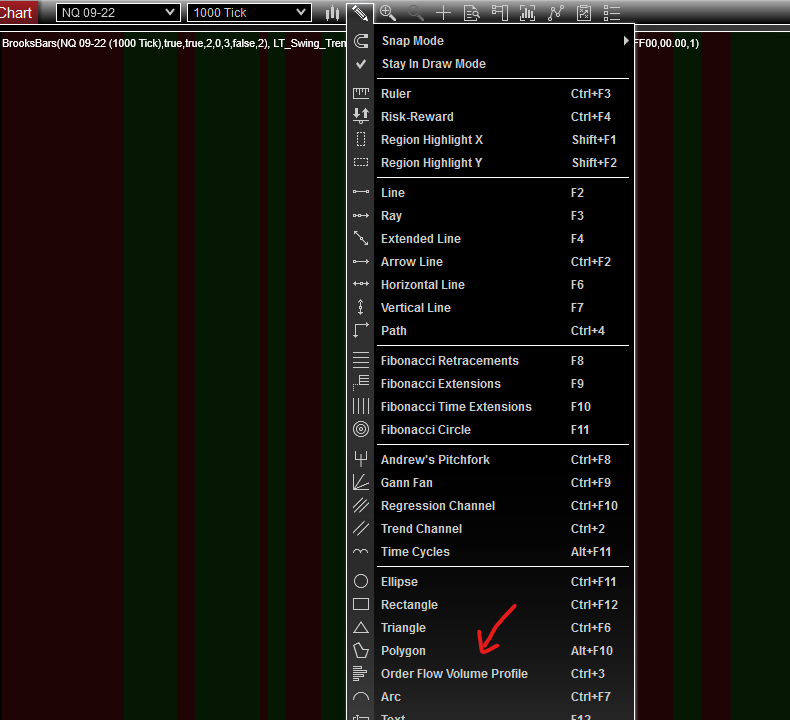Pick the Extended Line tool
790x720 pixels.
pos(490,239)
